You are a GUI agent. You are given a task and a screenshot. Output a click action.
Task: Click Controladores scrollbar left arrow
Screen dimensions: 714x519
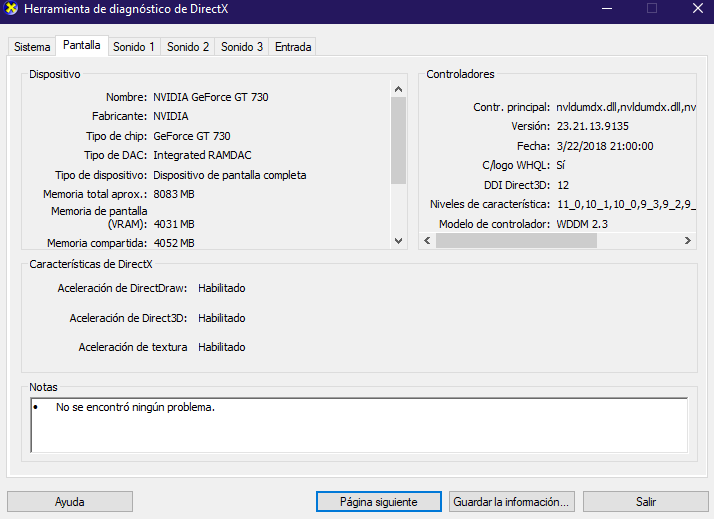click(427, 240)
